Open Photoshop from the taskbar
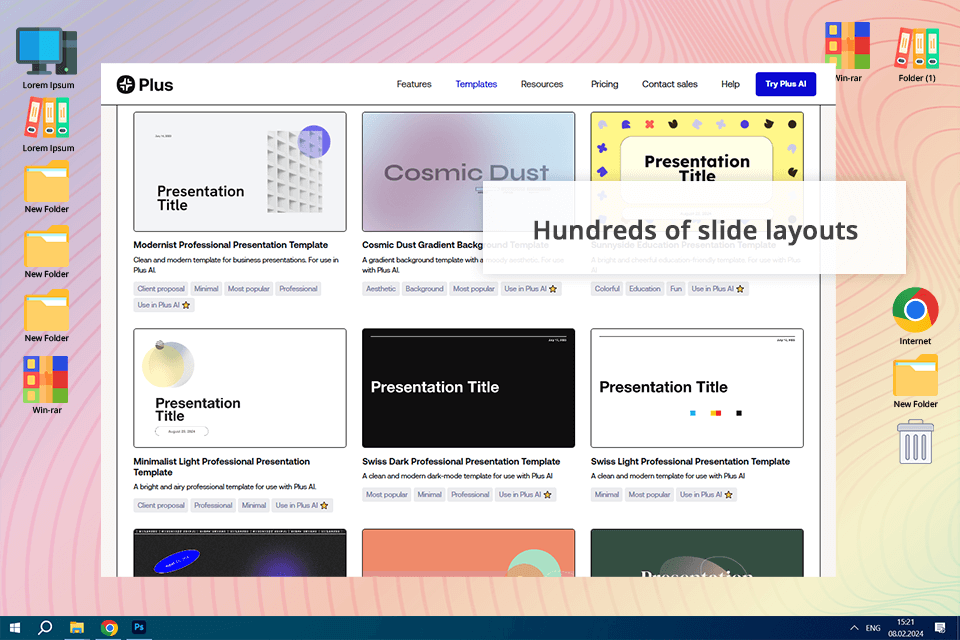The width and height of the screenshot is (960, 640). click(139, 628)
